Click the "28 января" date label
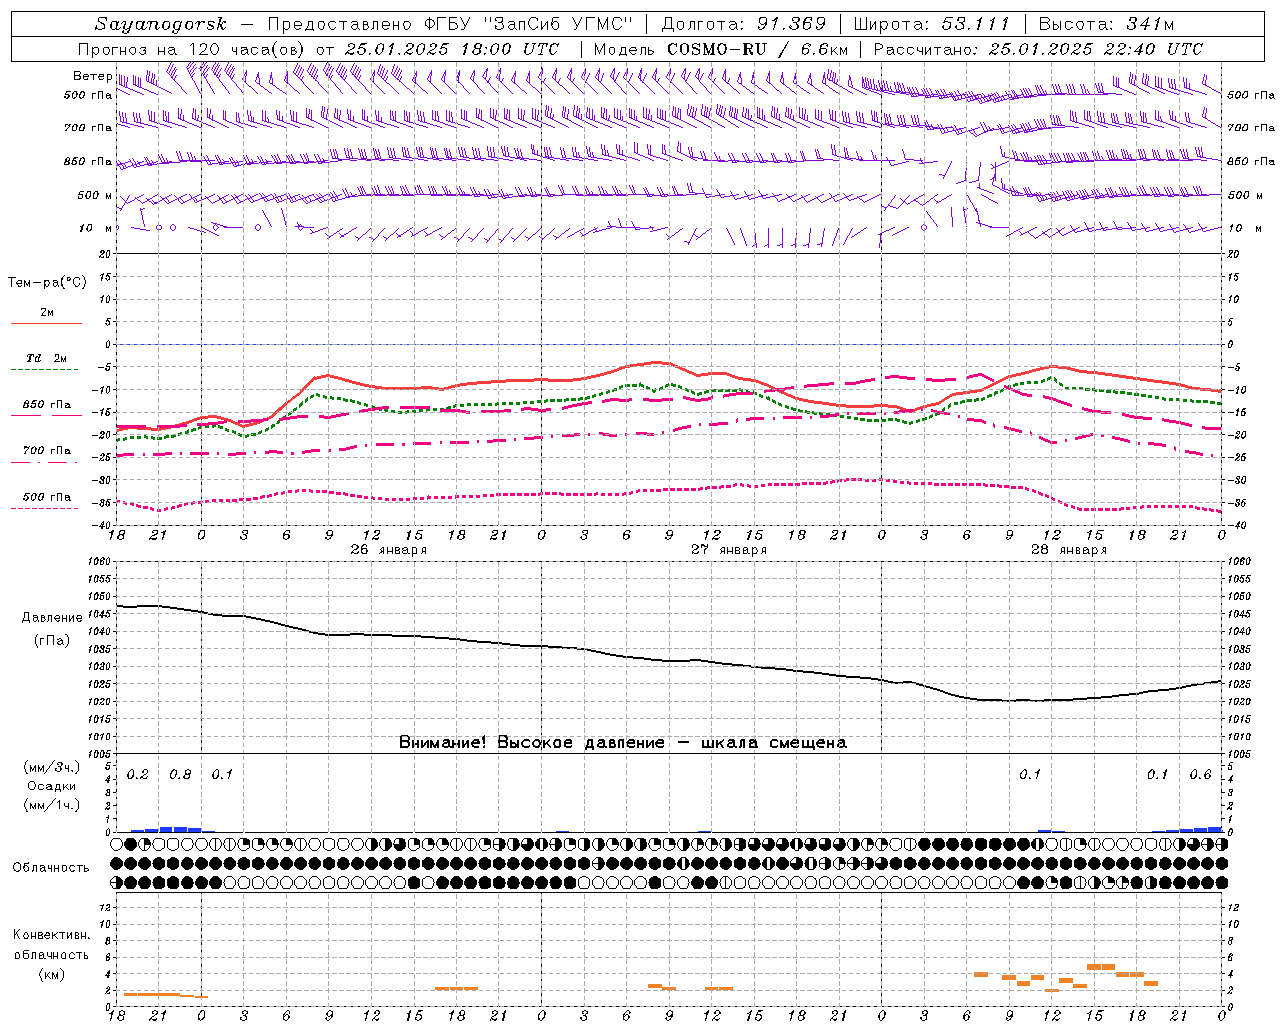The width and height of the screenshot is (1280, 1024). pyautogui.click(x=1069, y=550)
